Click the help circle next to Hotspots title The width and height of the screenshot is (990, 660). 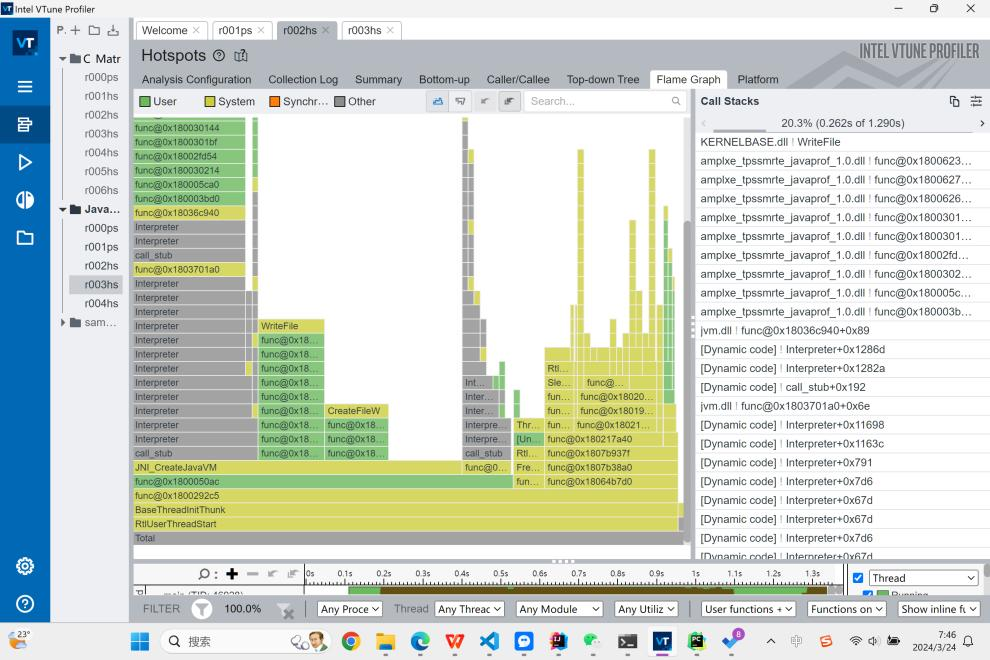coord(219,56)
